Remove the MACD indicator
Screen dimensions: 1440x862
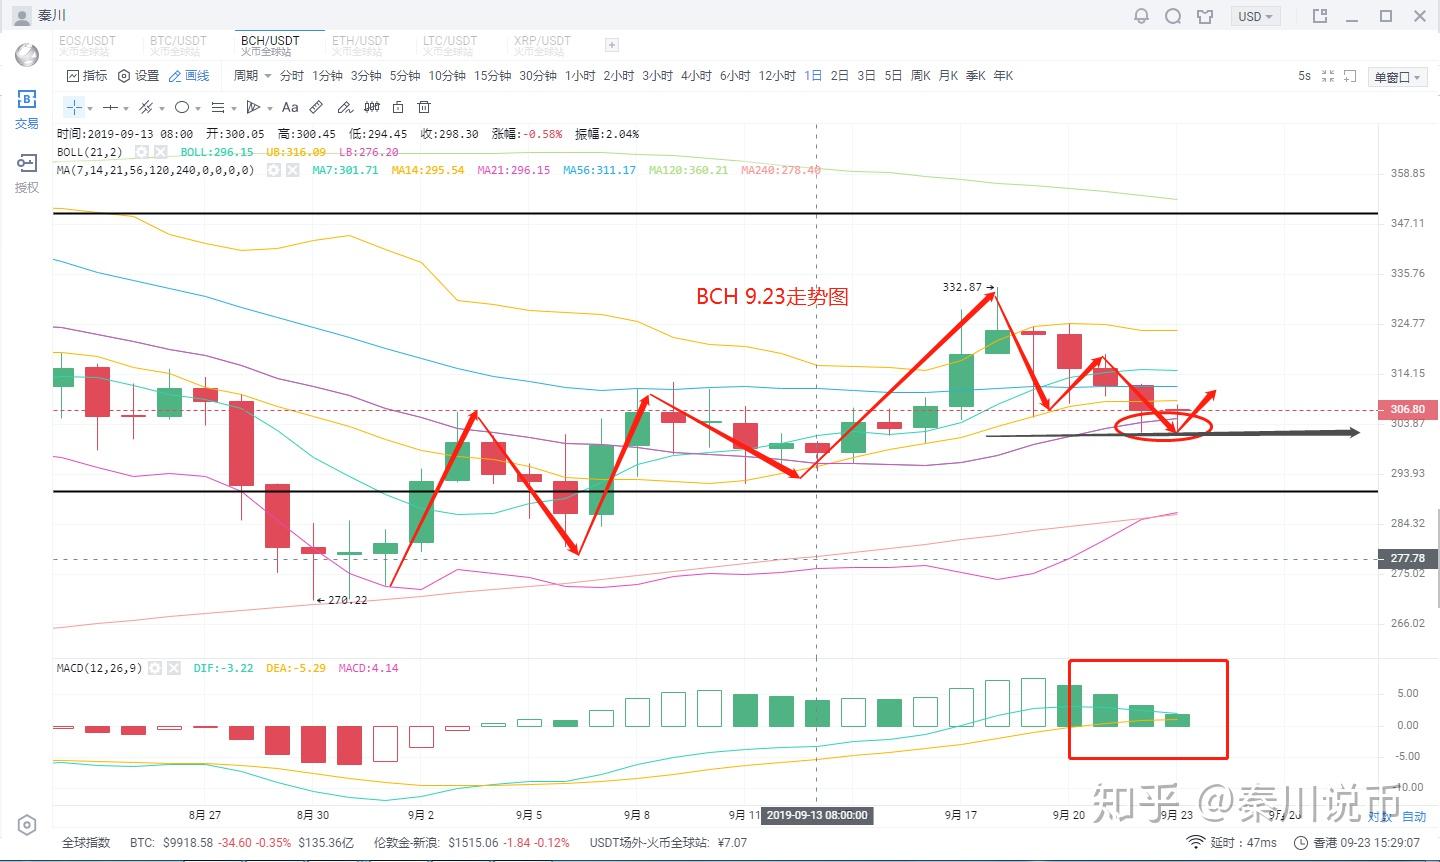click(174, 668)
